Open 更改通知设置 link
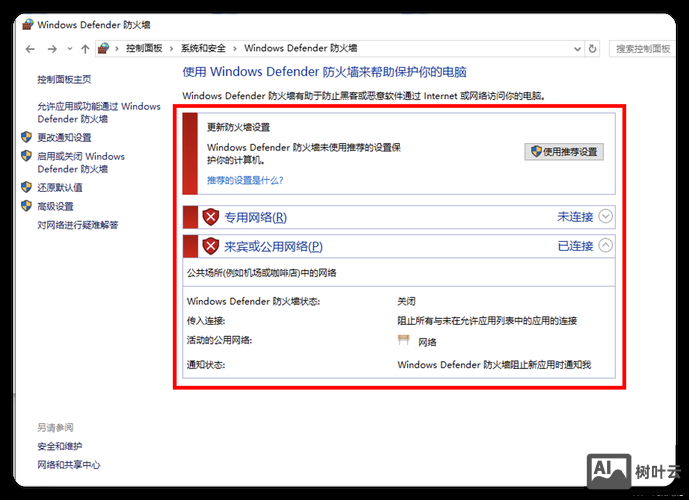The image size is (689, 500). (64, 138)
